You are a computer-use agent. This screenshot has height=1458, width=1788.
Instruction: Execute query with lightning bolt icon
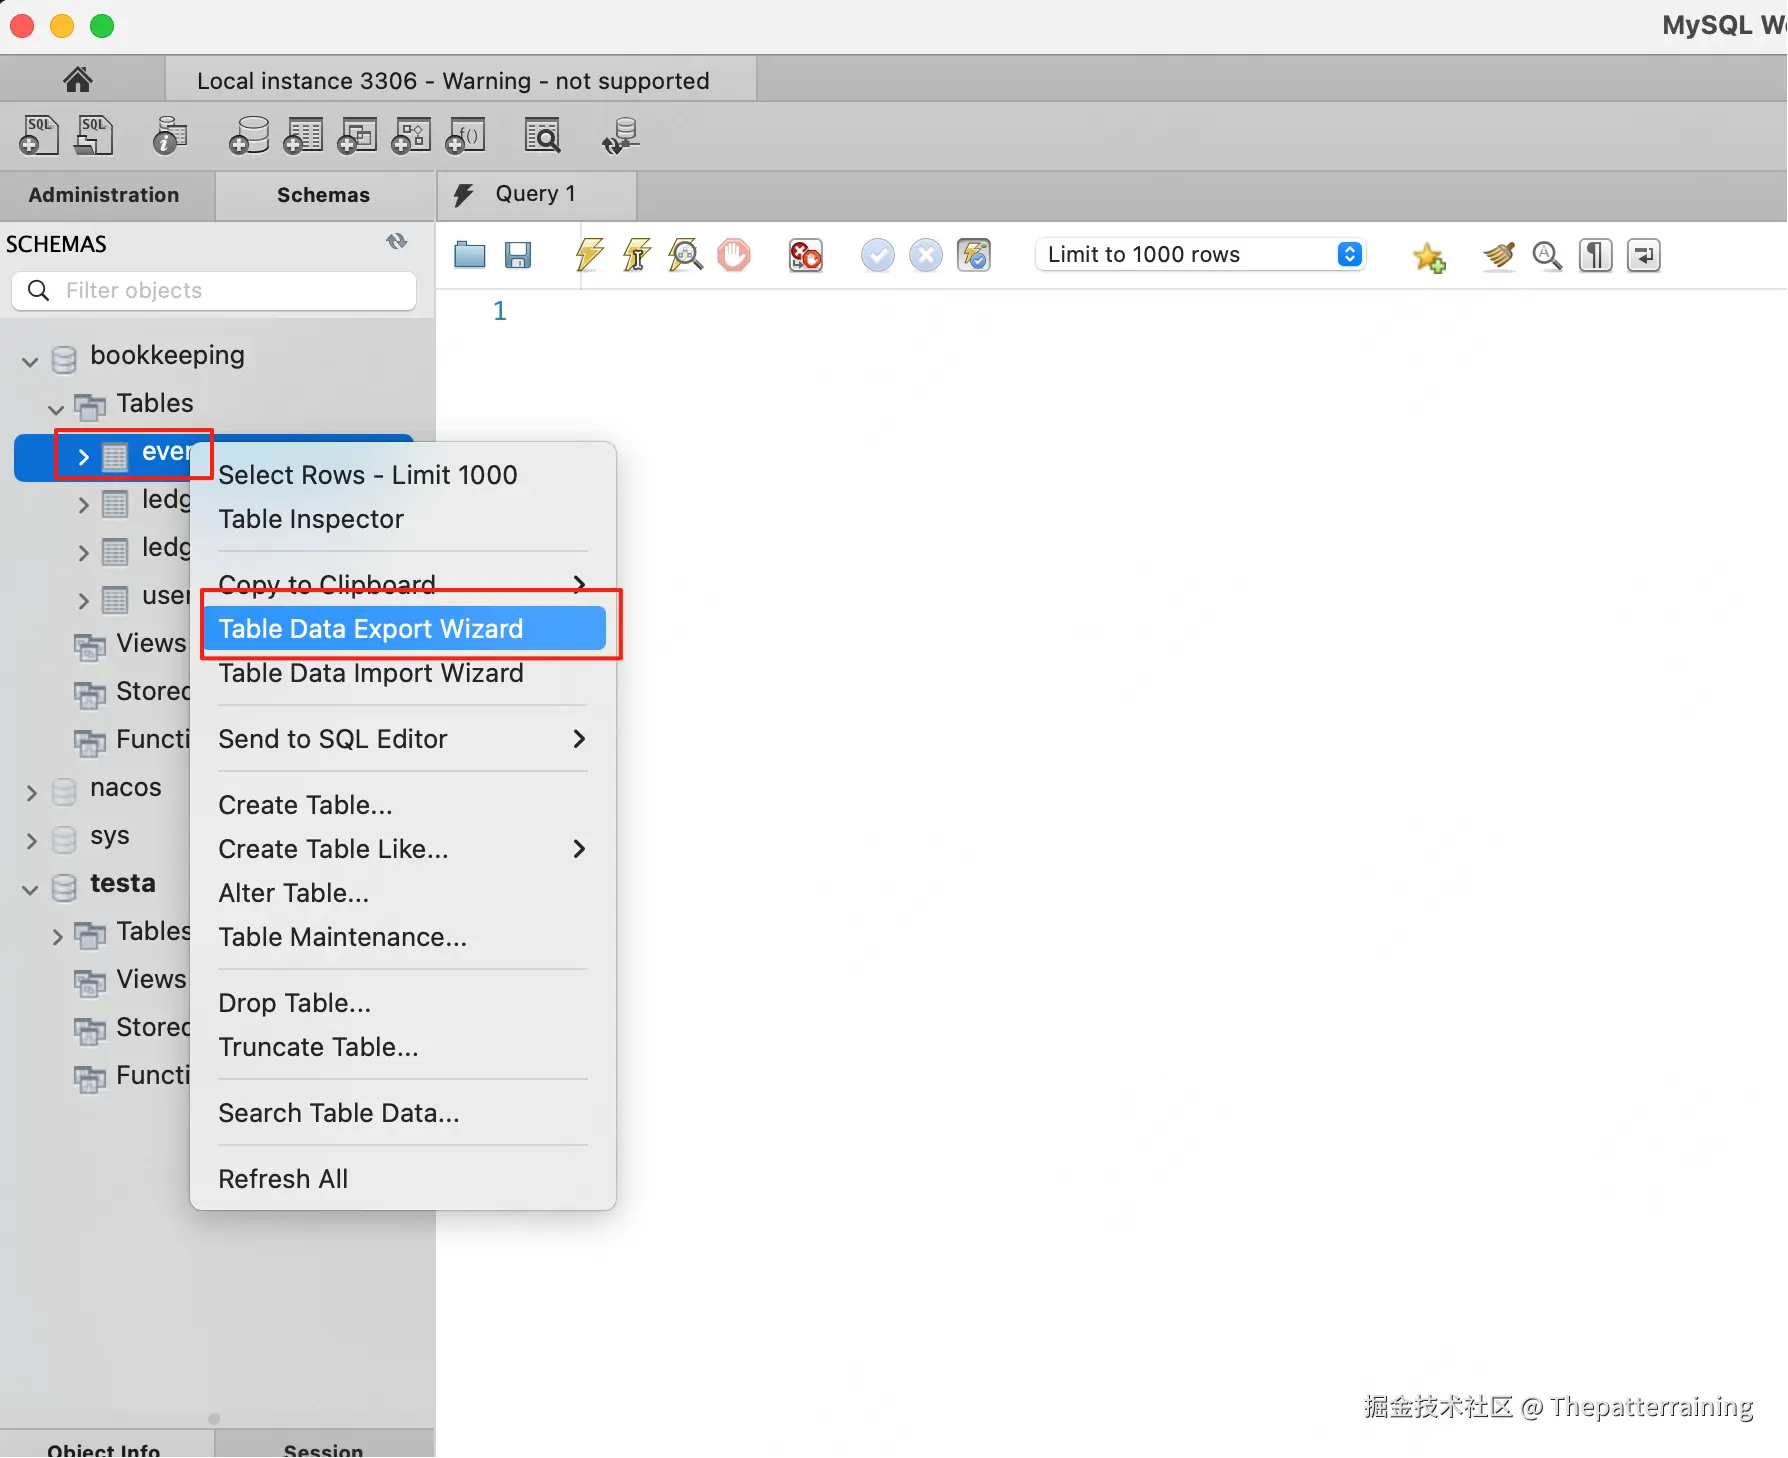(x=590, y=255)
